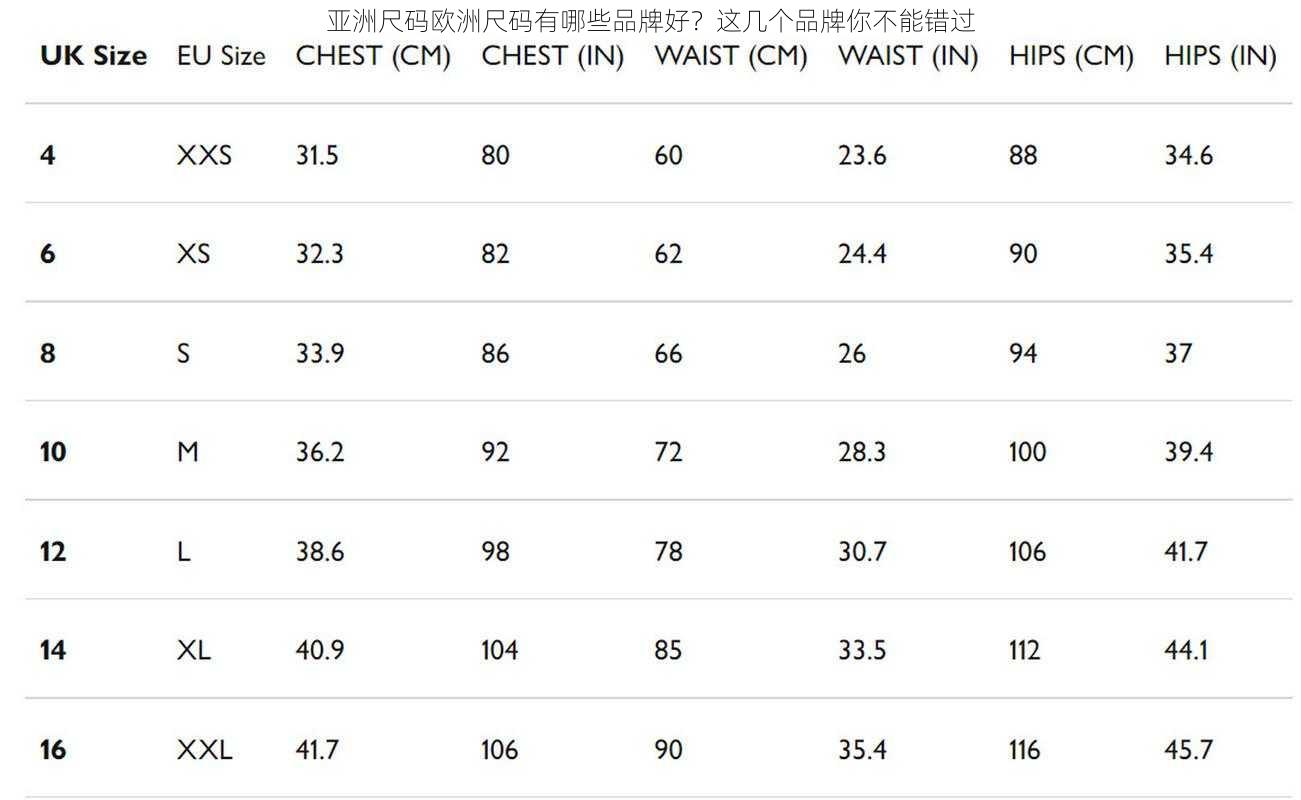Select the XXS size cell
The image size is (1301, 800).
click(x=204, y=155)
